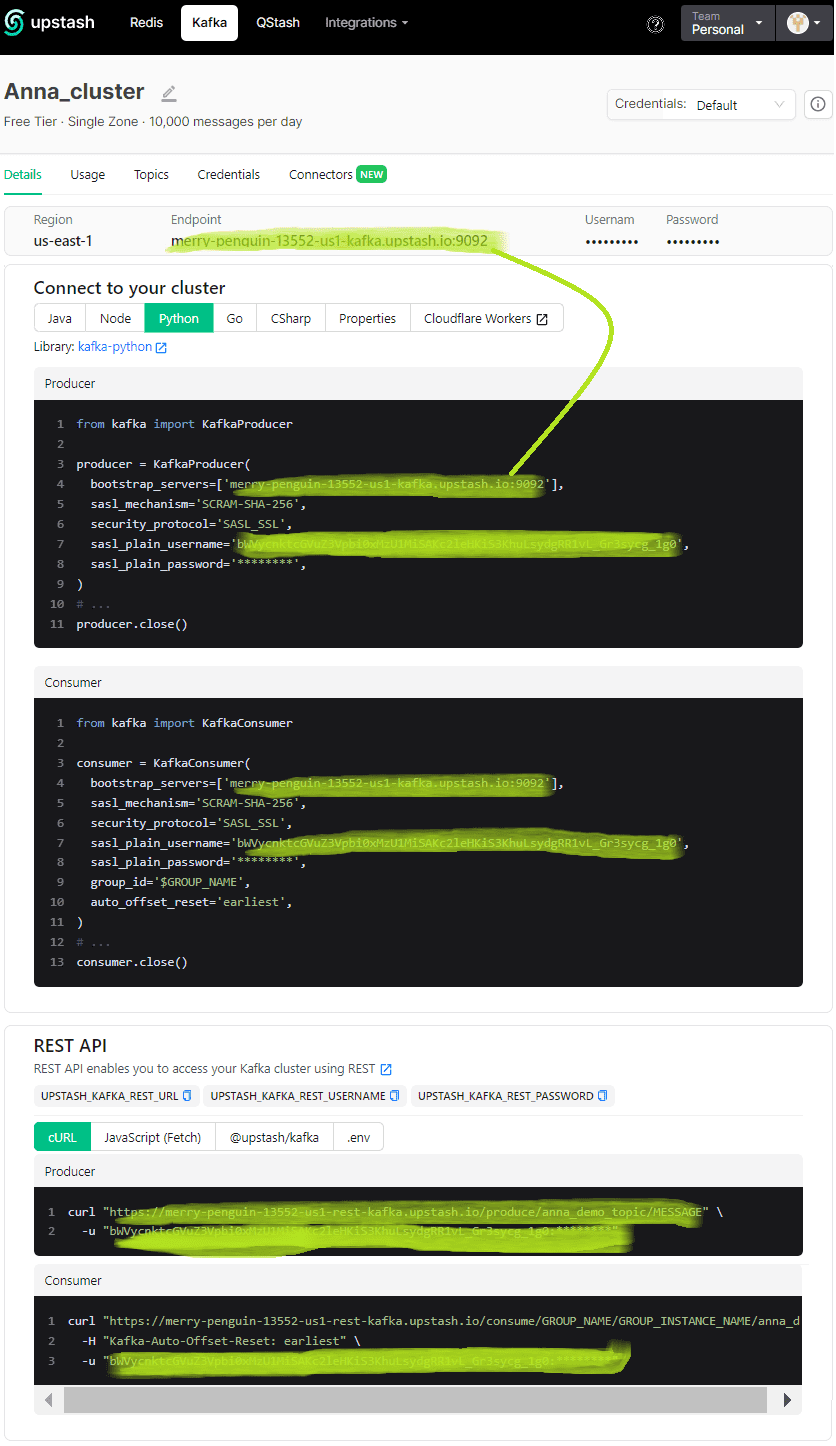Click UPSTASH_KAFKA_REST_PASSWORD label

[x=506, y=1096]
